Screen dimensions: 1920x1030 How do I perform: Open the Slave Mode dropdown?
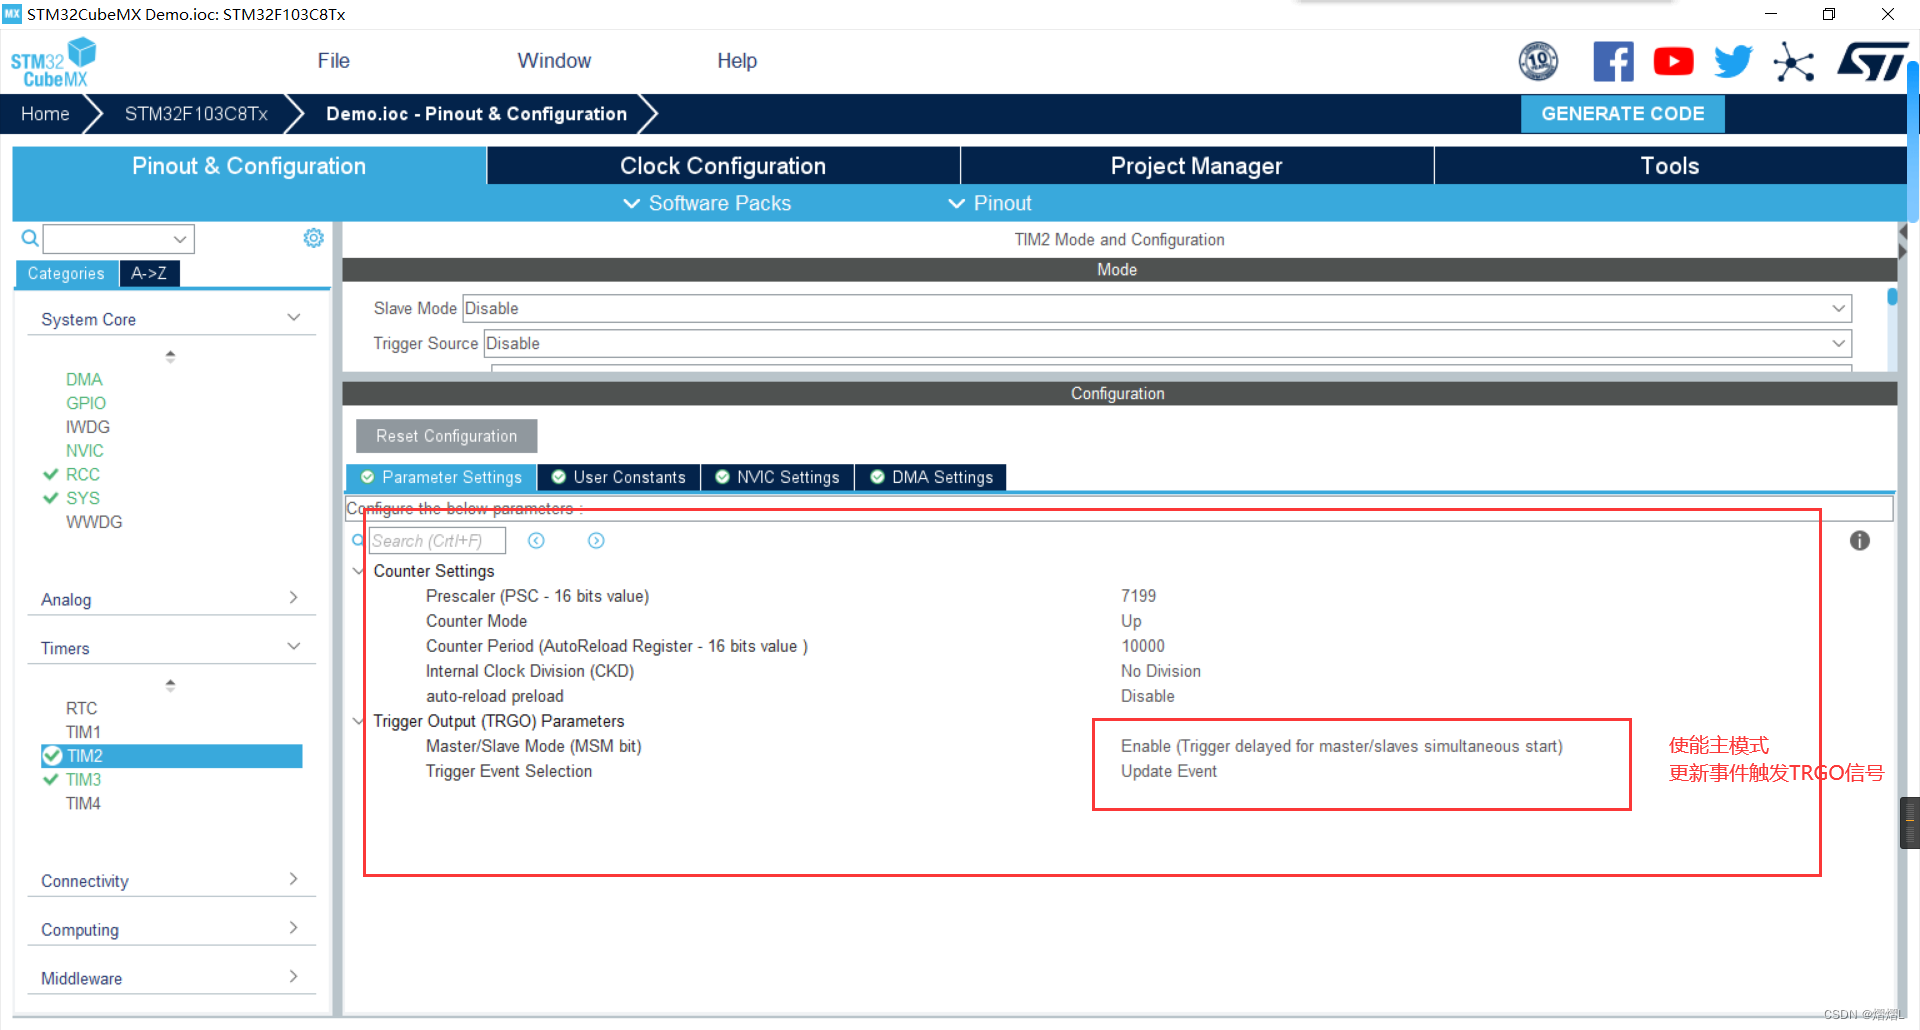1157,308
